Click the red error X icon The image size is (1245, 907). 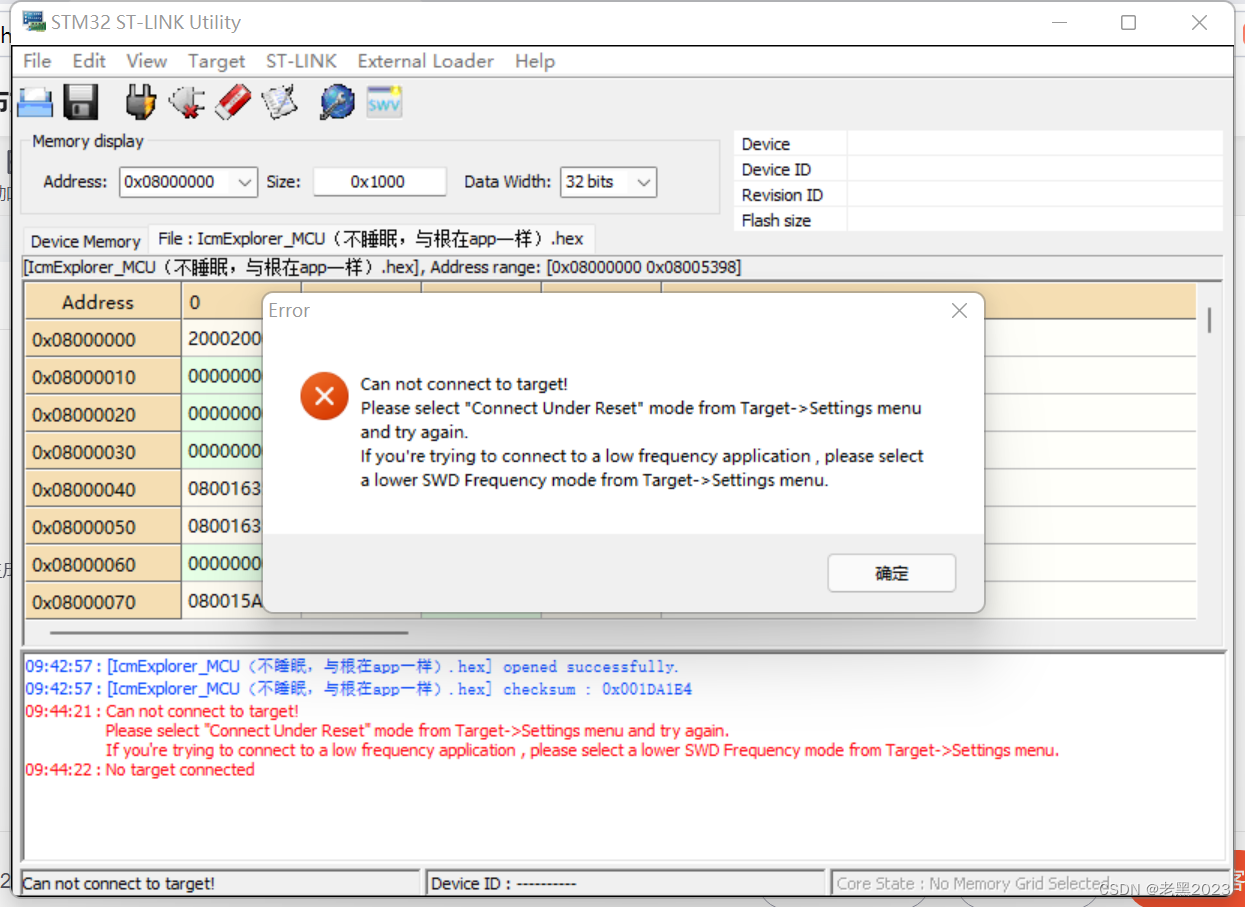(x=324, y=396)
